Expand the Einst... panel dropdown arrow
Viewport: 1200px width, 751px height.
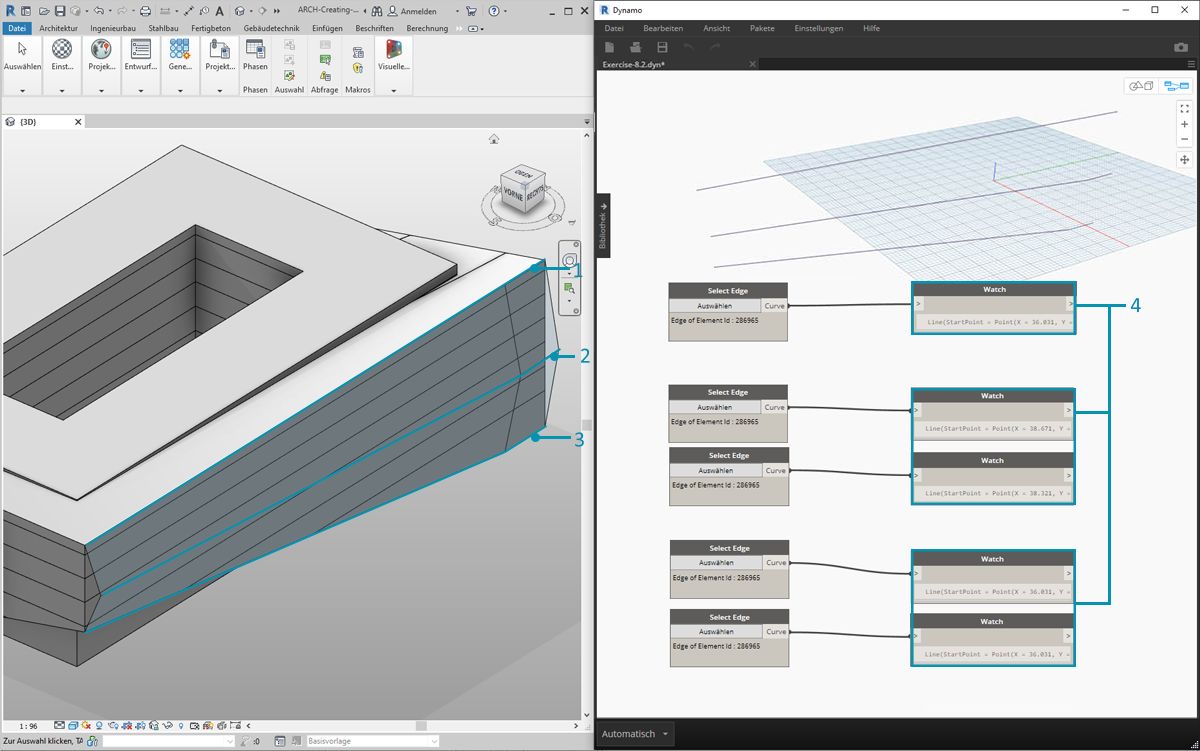coord(62,90)
